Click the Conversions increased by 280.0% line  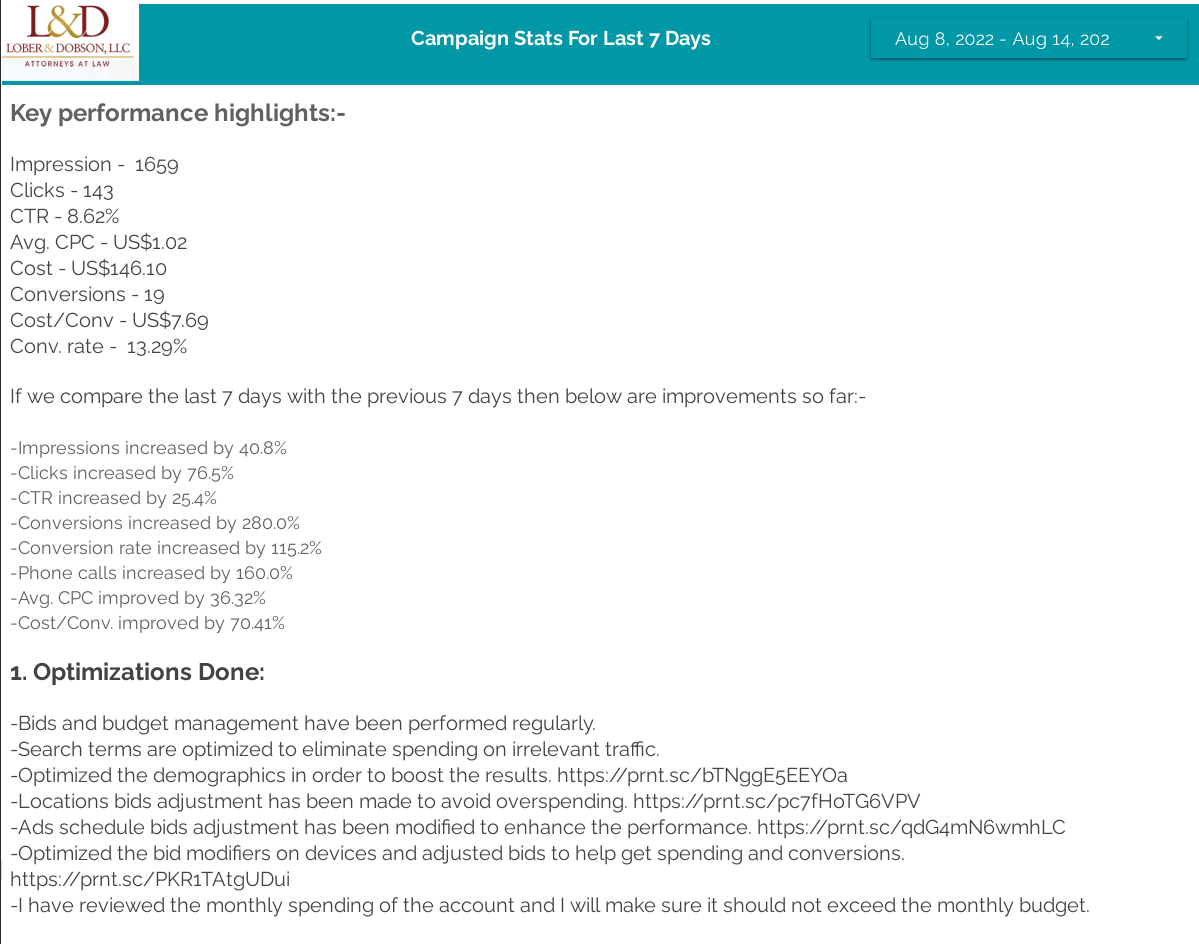coord(155,523)
